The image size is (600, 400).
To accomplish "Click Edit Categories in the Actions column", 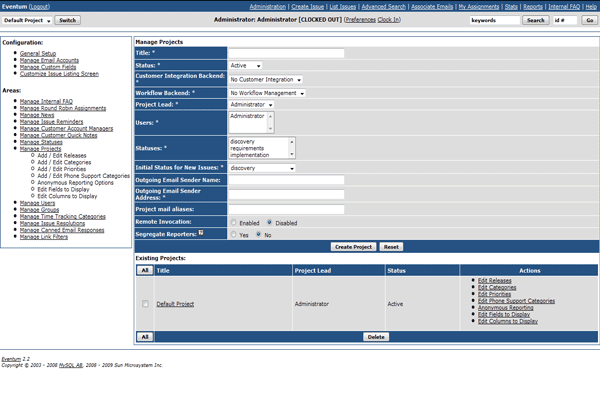I will 497,287.
